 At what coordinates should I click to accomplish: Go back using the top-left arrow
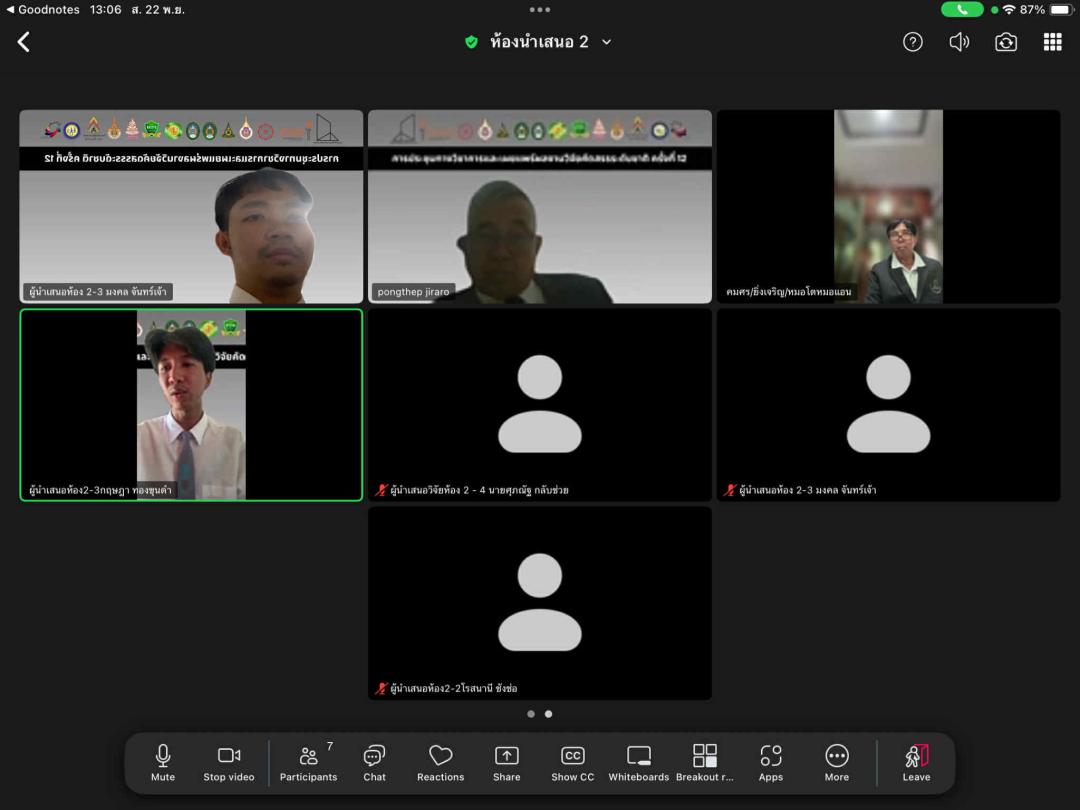coord(24,42)
